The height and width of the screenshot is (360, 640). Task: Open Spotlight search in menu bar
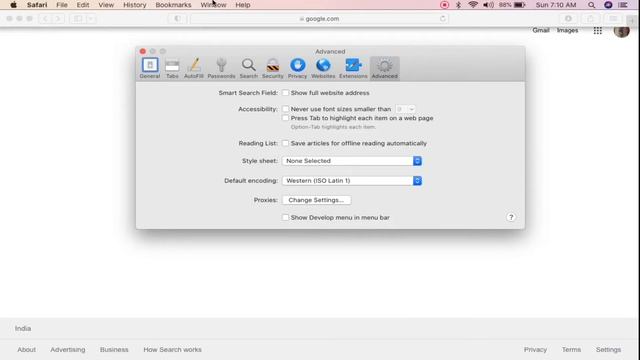[591, 5]
